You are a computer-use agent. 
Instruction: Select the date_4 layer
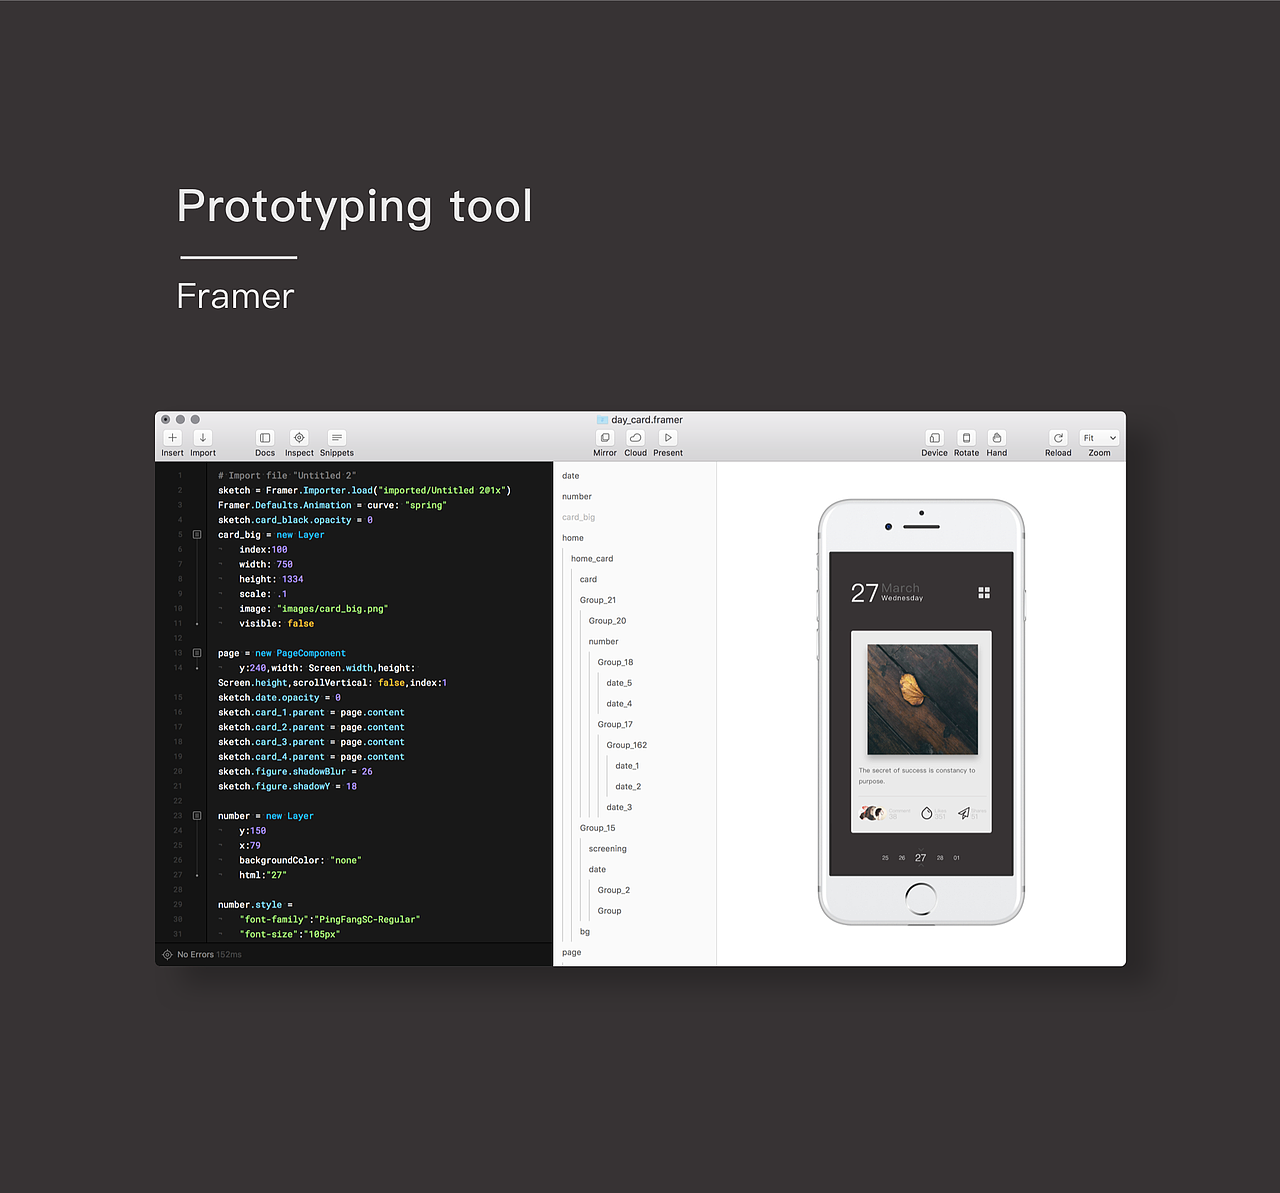pos(619,704)
